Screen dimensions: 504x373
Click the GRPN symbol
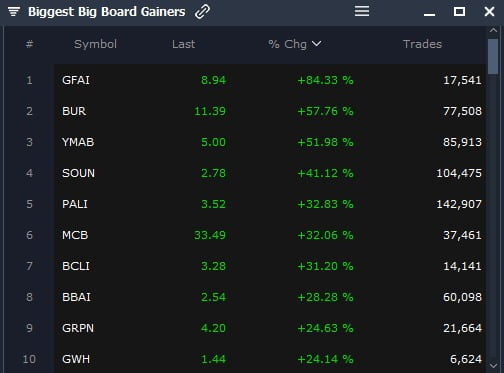tap(78, 328)
